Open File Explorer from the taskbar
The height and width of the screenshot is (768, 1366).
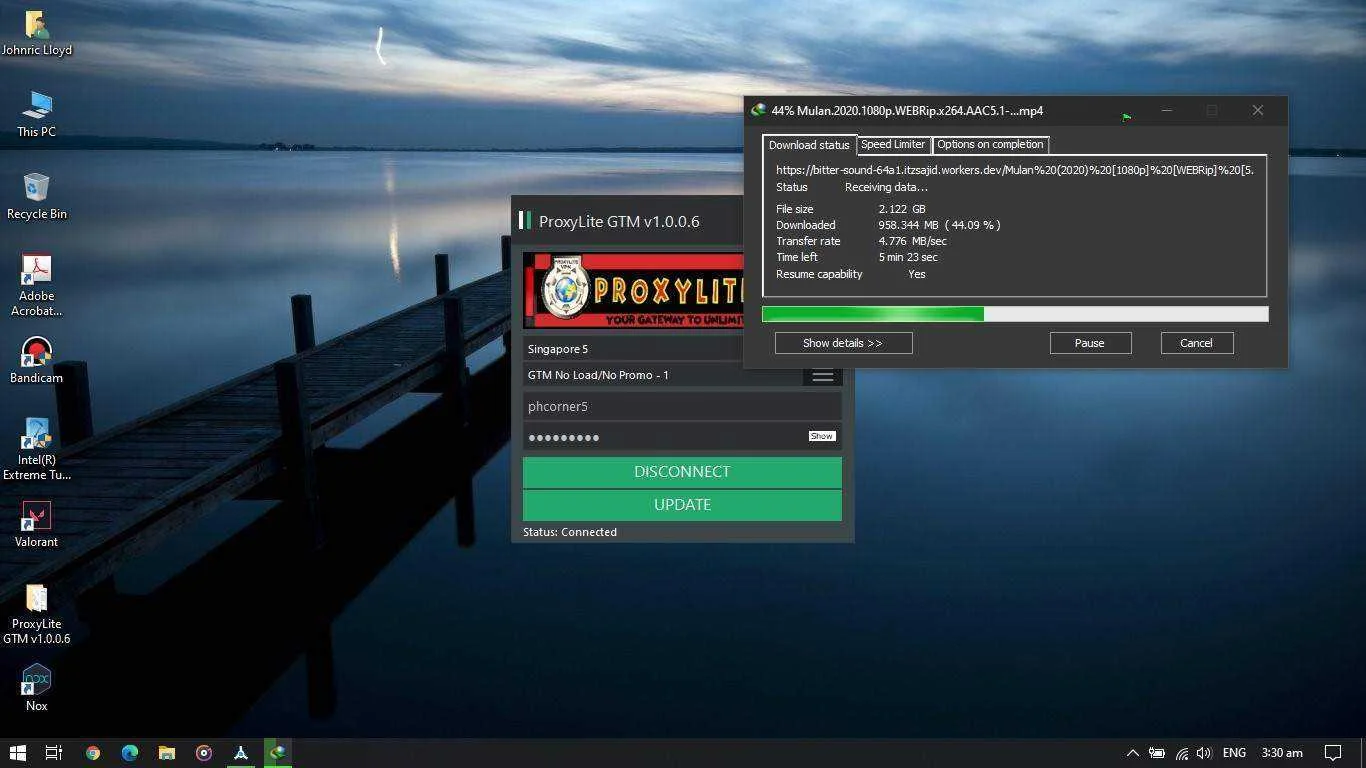tap(167, 753)
